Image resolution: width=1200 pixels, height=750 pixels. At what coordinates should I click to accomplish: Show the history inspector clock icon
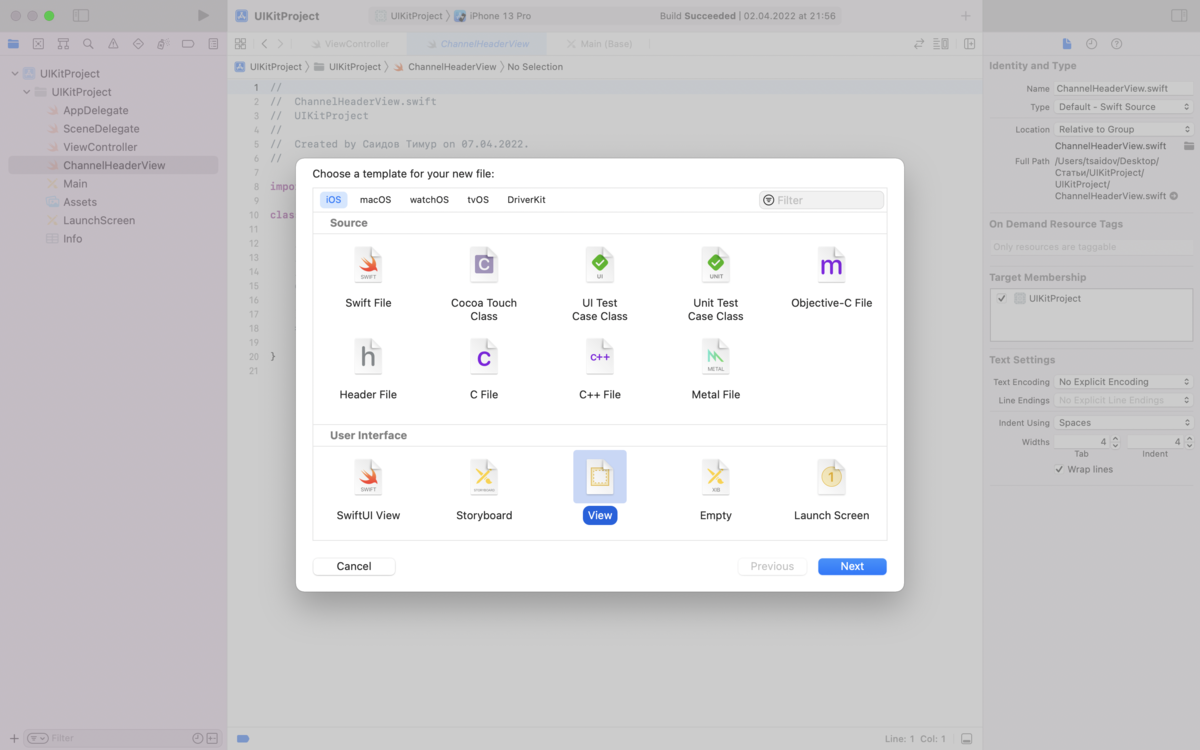pyautogui.click(x=1091, y=44)
